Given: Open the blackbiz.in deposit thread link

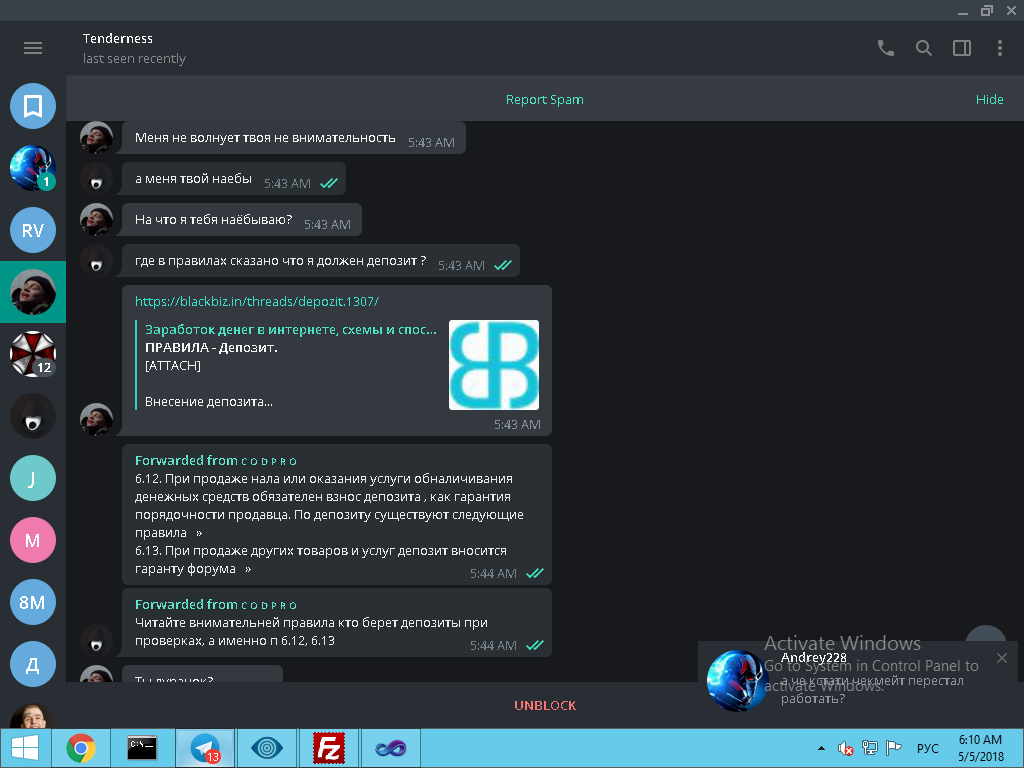Looking at the screenshot, I should (257, 301).
